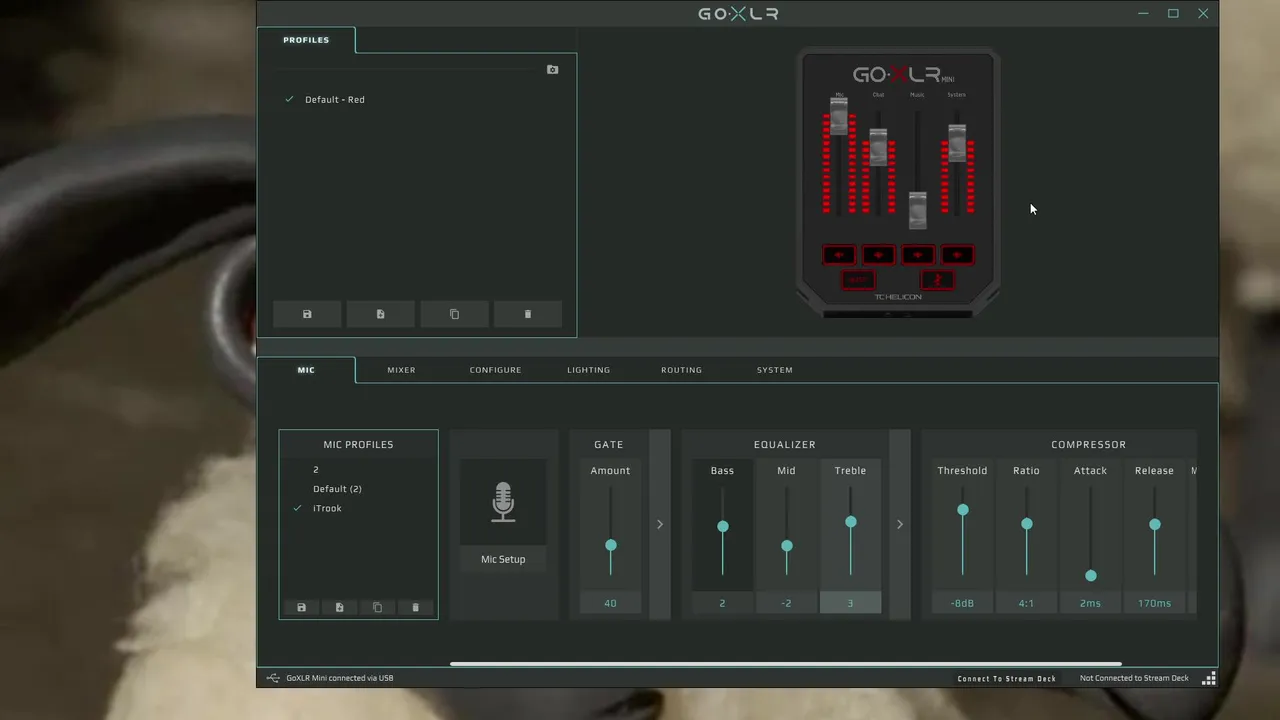Click the Not Connected to Stream Deck status
This screenshot has height=720, width=1280.
coord(1134,678)
